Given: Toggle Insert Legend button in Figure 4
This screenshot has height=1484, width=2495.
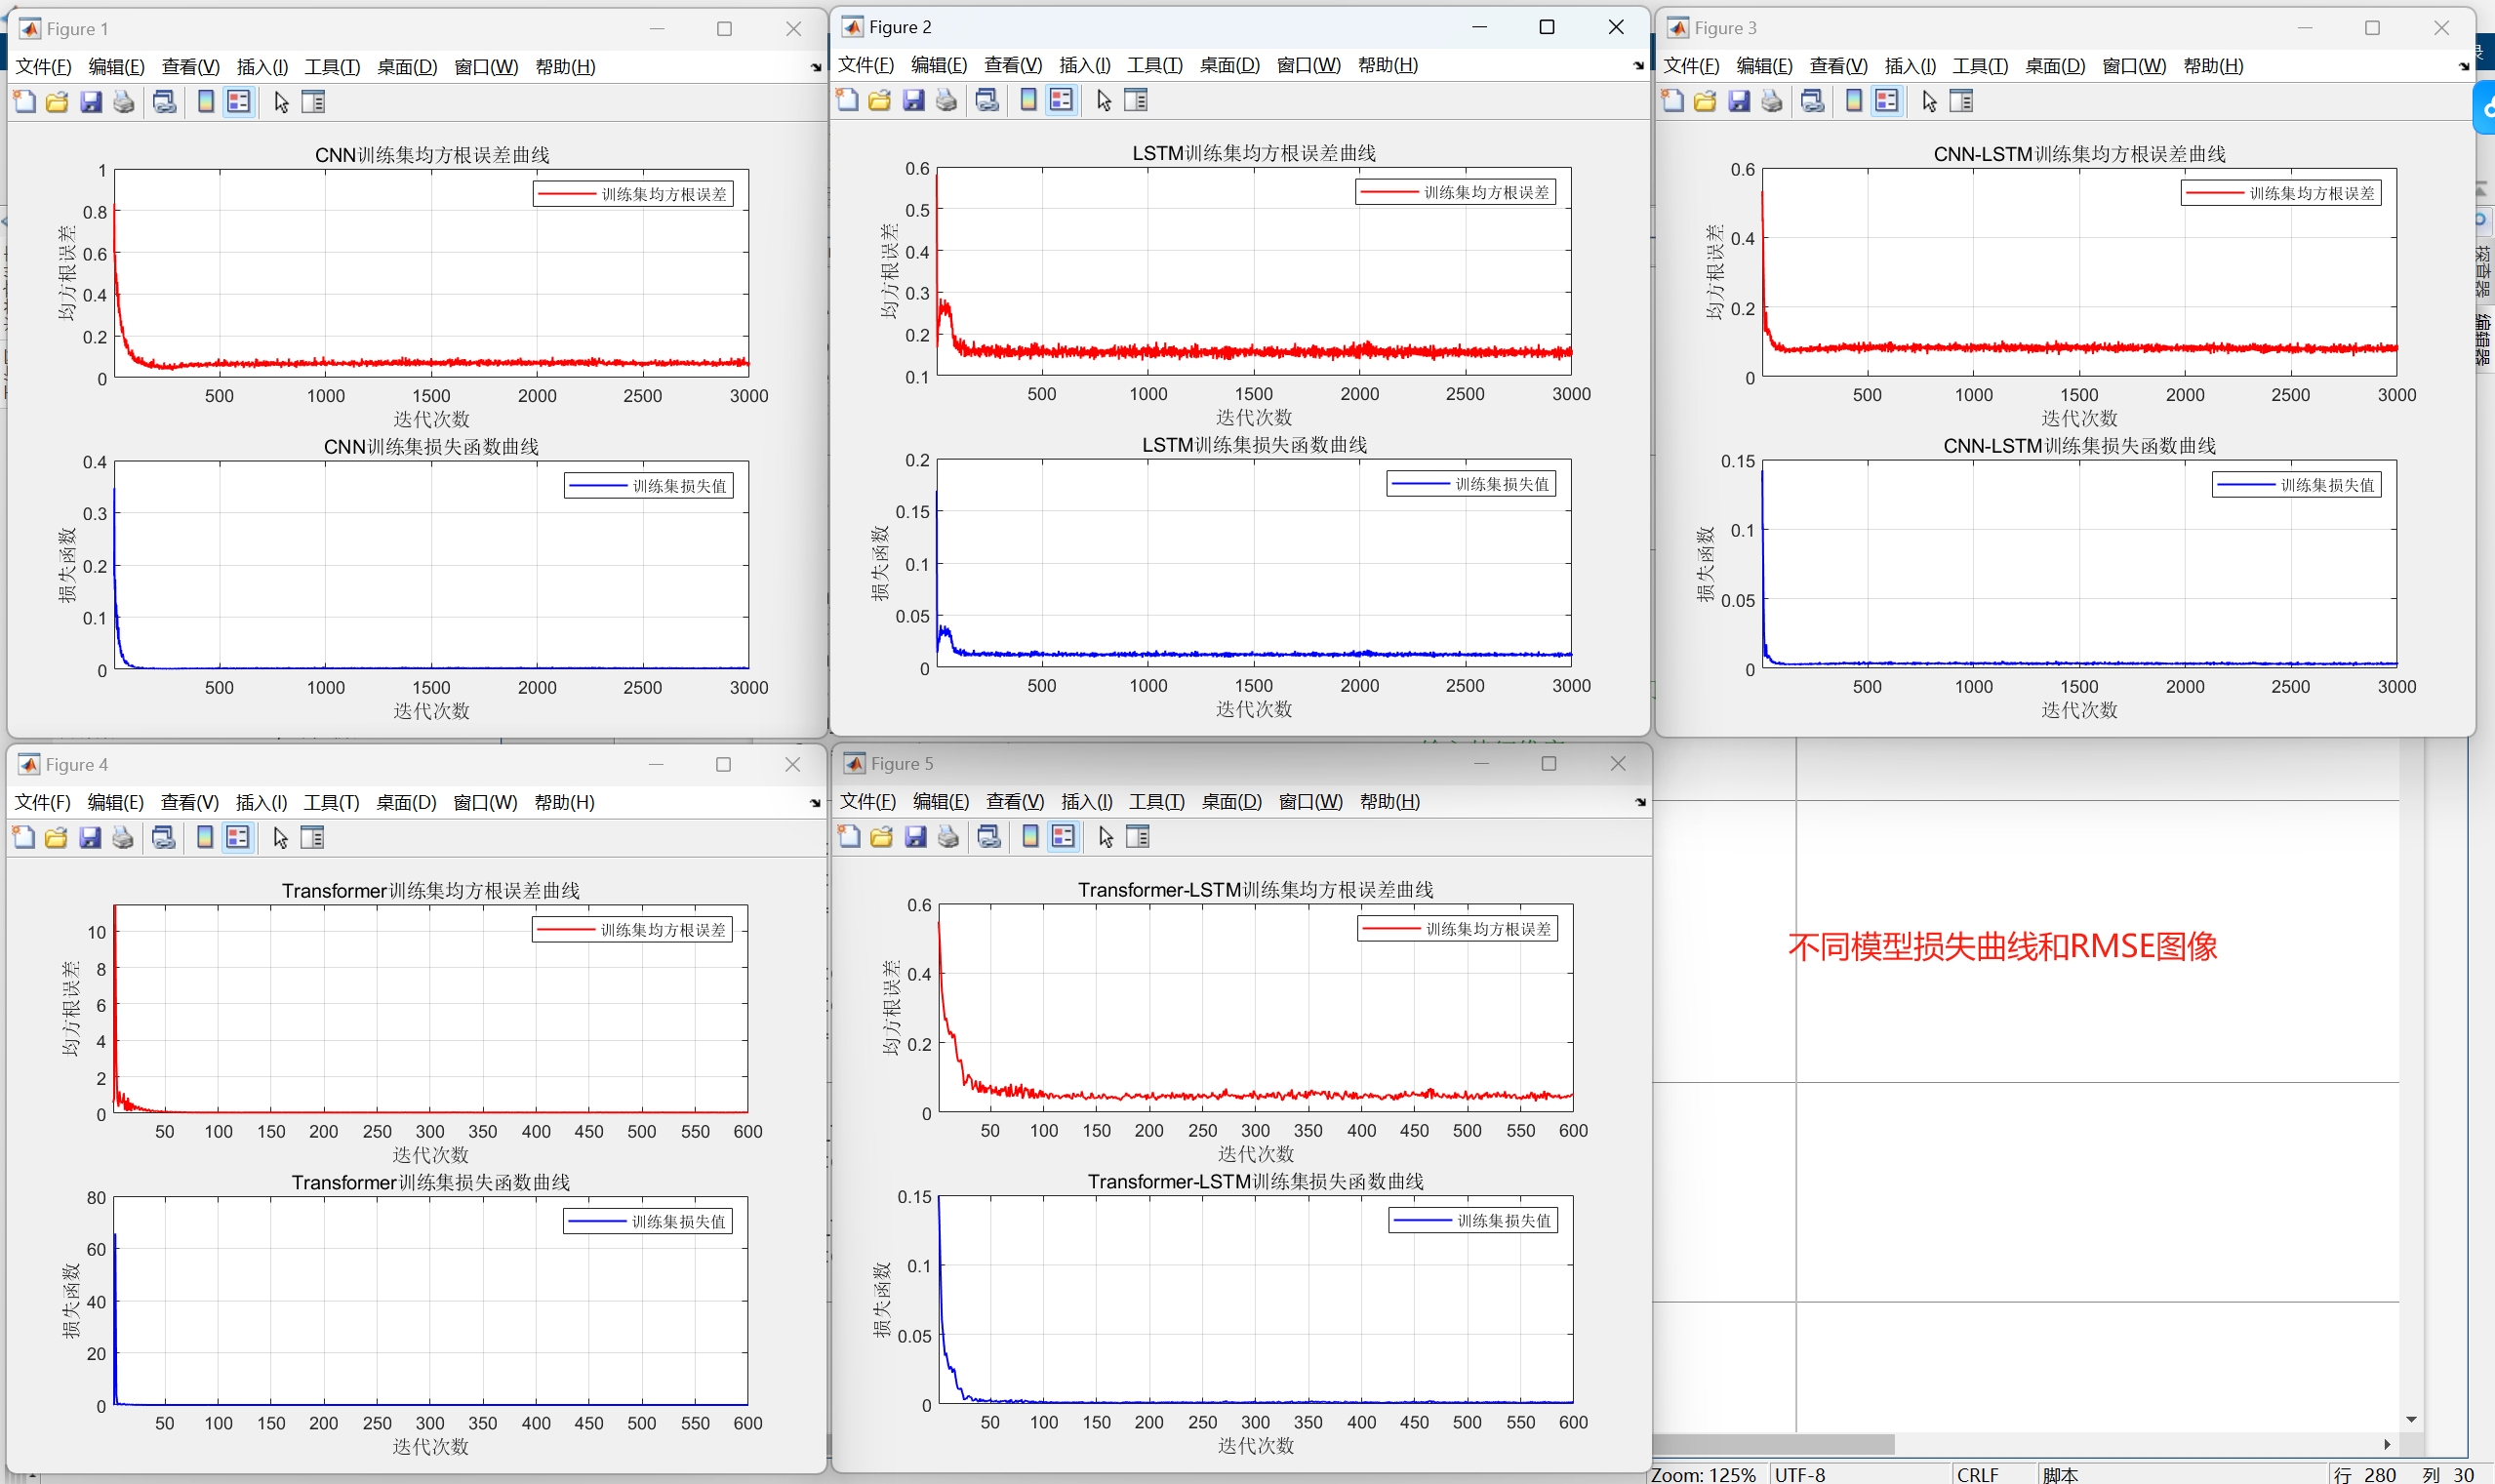Looking at the screenshot, I should (238, 838).
